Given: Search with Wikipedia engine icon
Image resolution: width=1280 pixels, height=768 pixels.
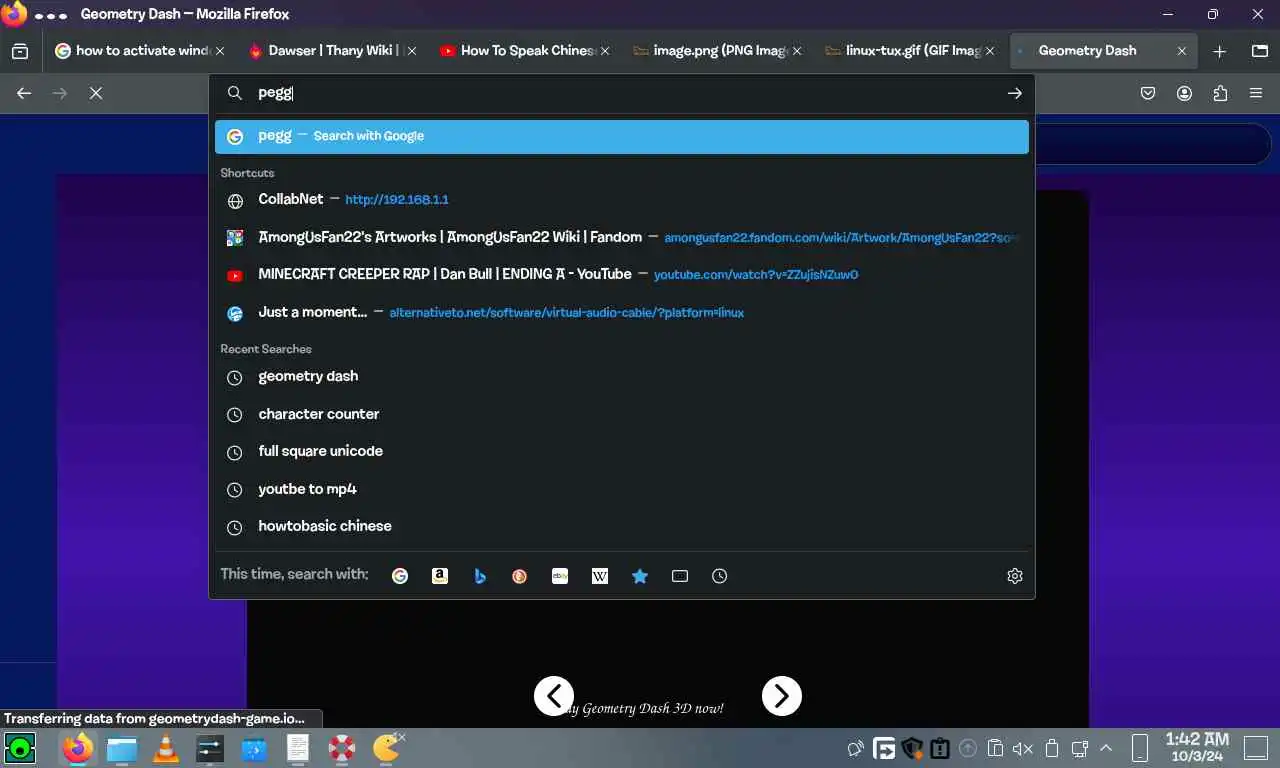Looking at the screenshot, I should 600,576.
